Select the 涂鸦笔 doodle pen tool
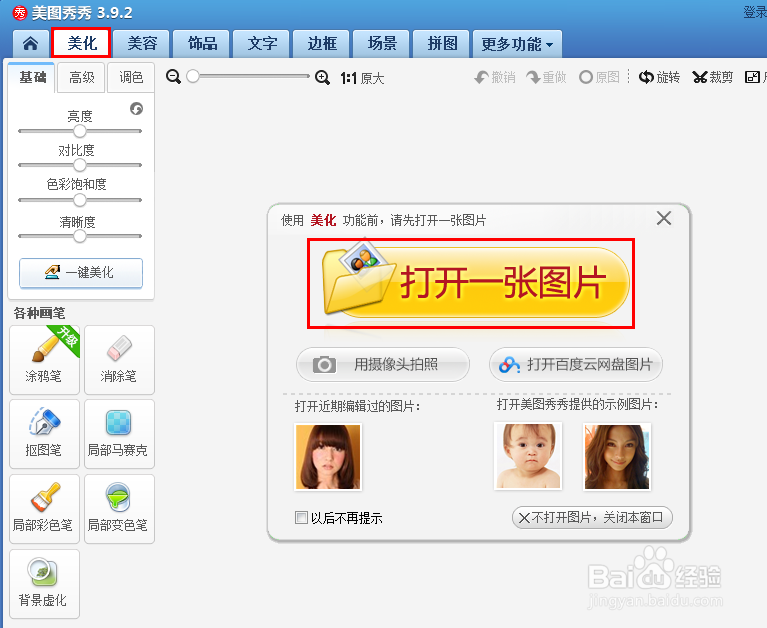Viewport: 767px width, 628px height. [x=44, y=359]
